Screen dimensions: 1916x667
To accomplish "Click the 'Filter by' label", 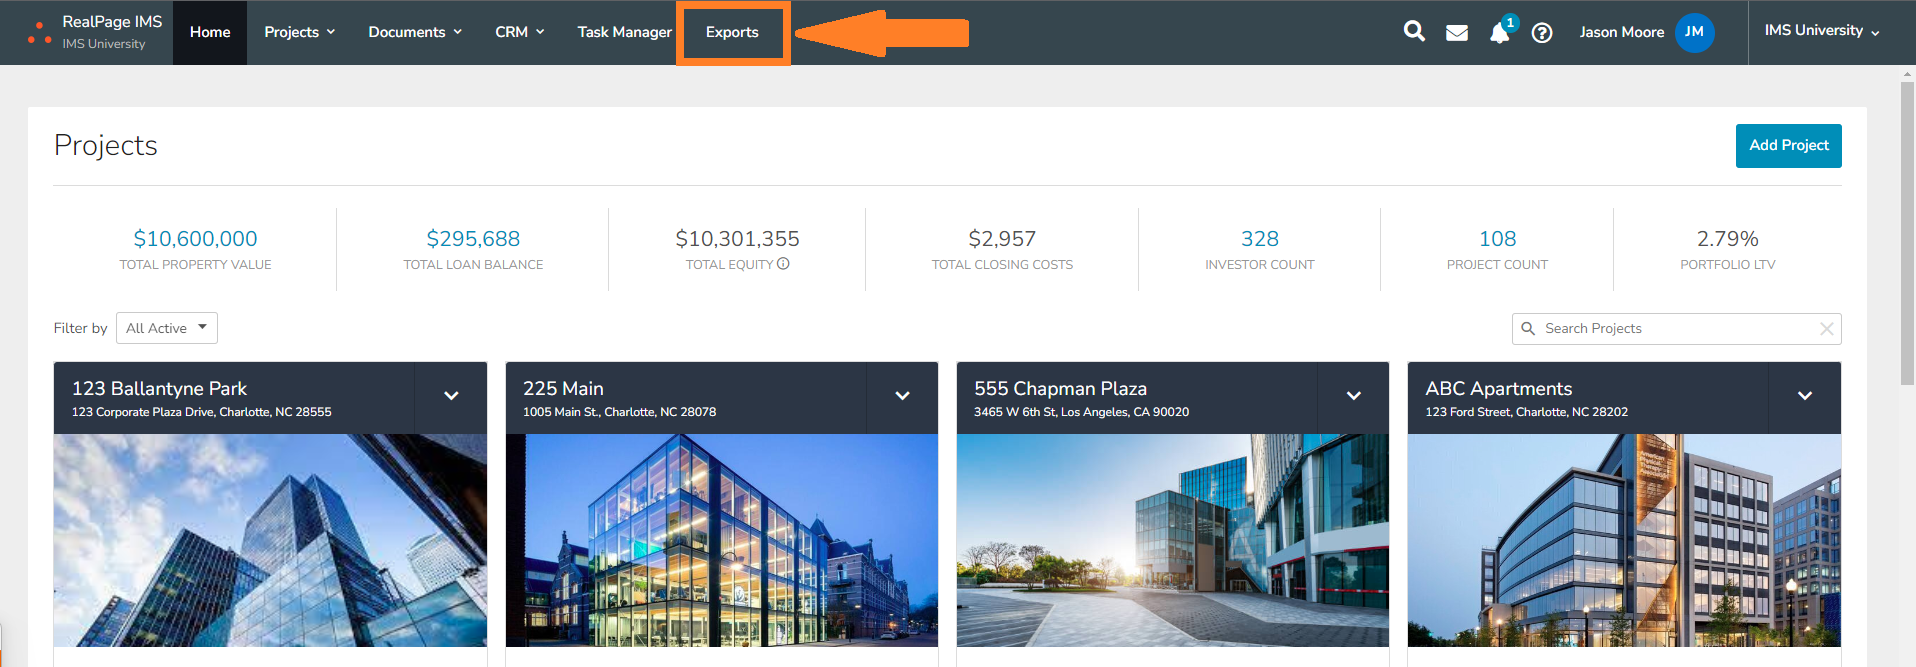I will (80, 328).
